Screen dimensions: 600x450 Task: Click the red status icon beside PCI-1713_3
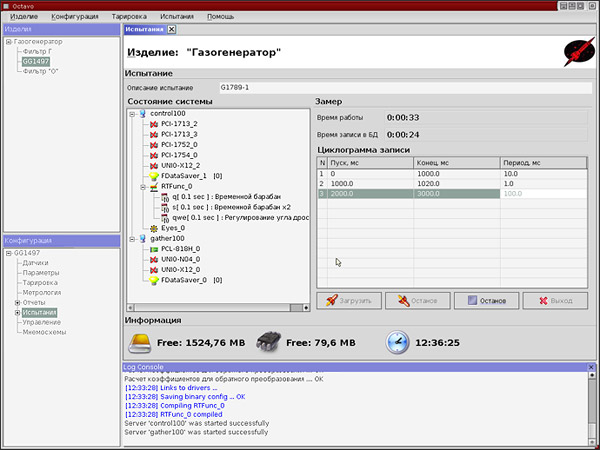(154, 135)
